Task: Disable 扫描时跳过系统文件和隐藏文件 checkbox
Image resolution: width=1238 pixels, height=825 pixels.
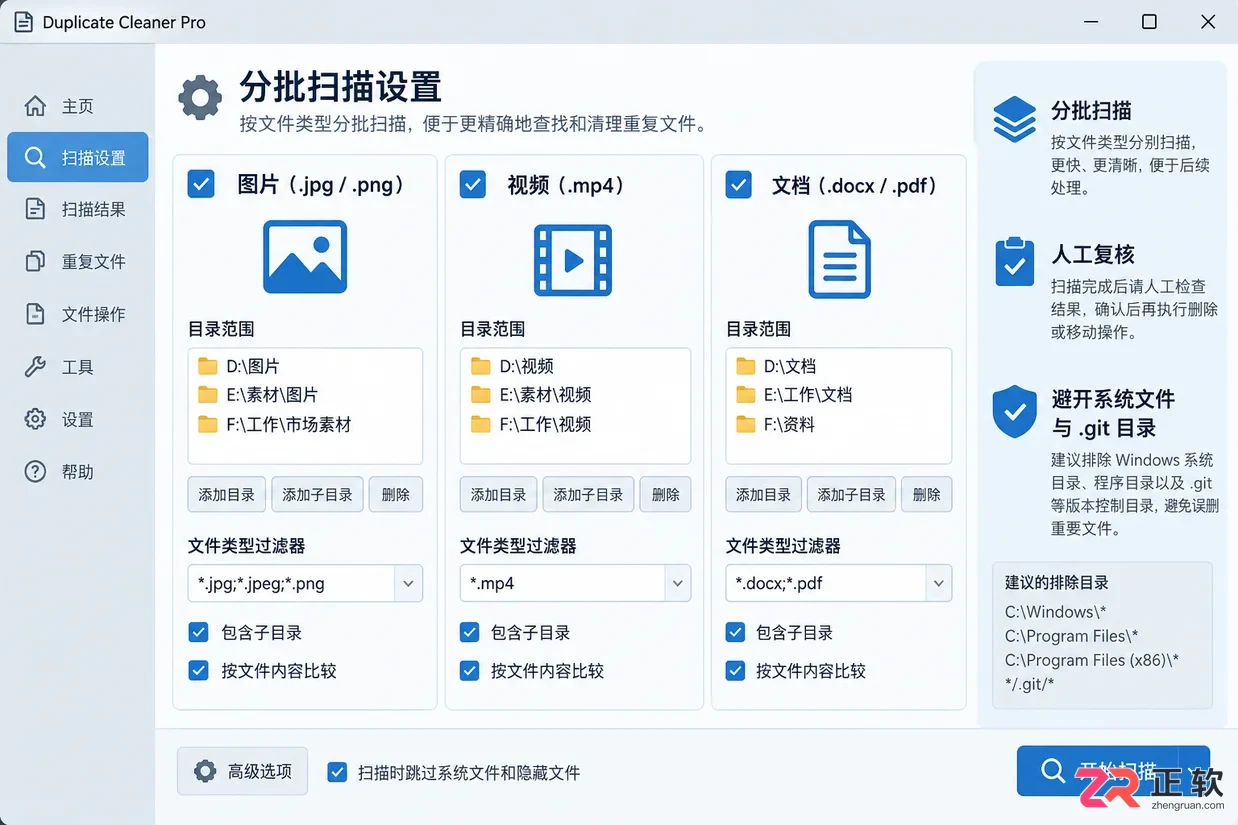Action: [338, 772]
